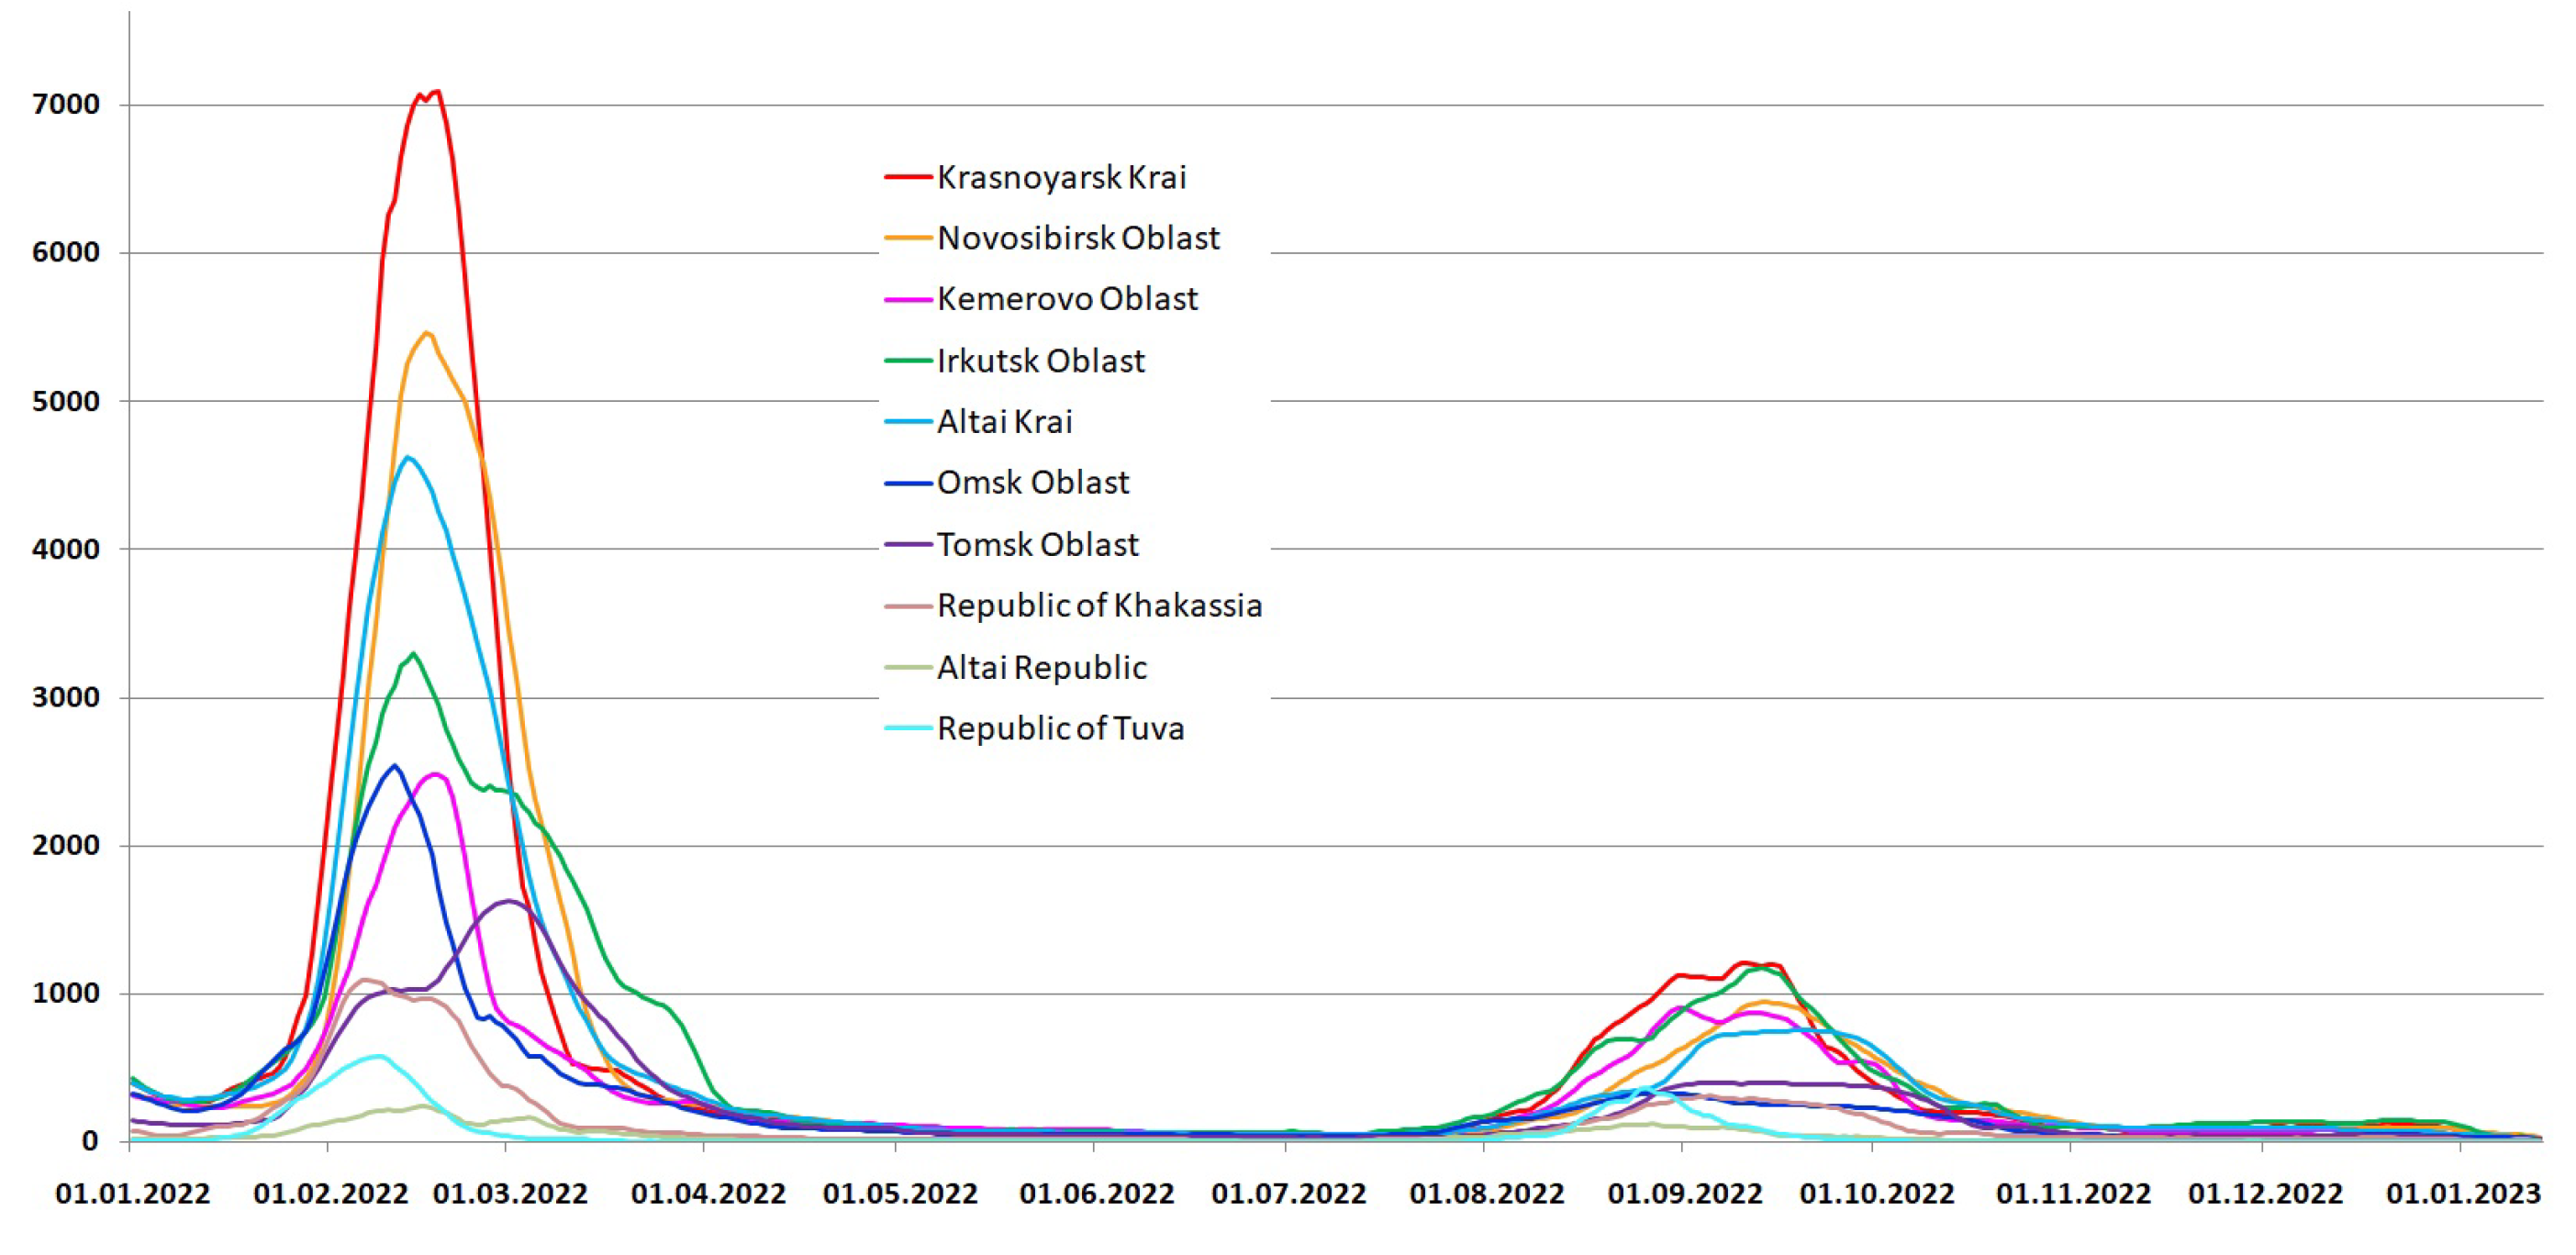
Task: Click the Republic of Tuva legend label
Action: click(x=1060, y=729)
